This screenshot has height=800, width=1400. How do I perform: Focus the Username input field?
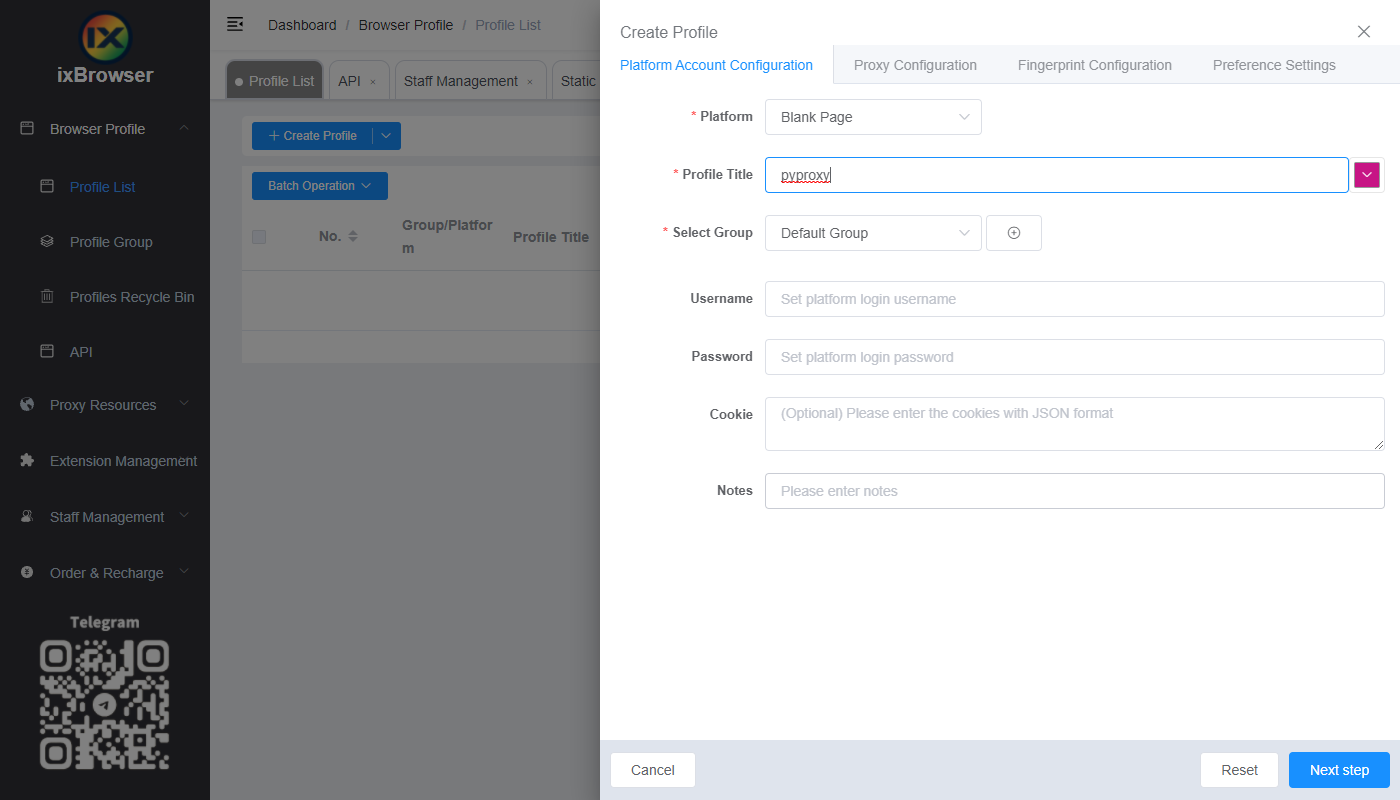[x=1075, y=299]
